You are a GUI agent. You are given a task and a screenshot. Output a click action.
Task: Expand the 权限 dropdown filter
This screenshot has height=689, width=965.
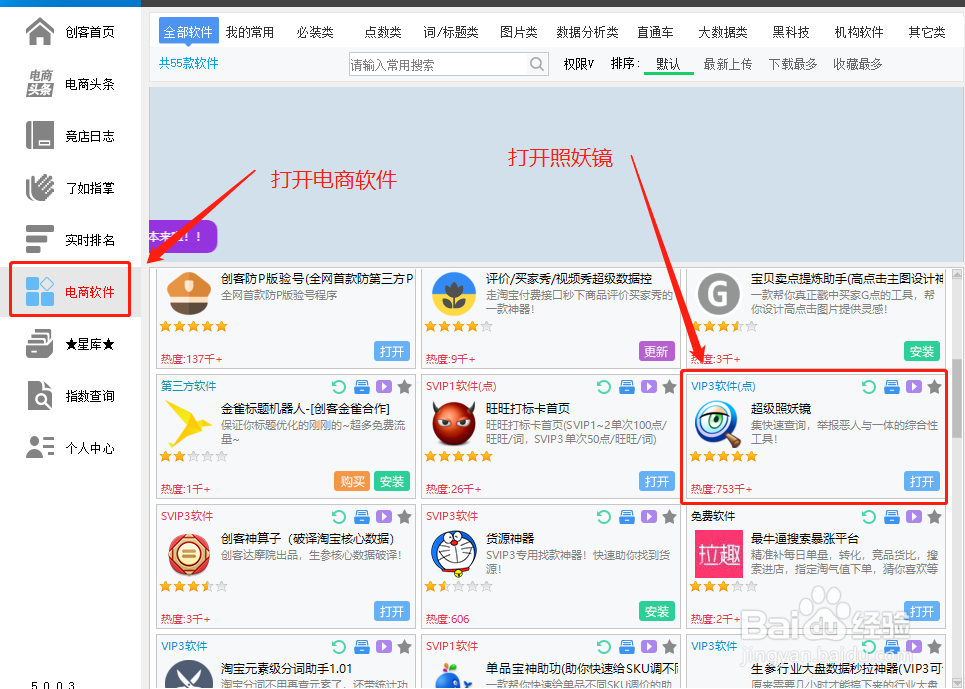point(579,64)
